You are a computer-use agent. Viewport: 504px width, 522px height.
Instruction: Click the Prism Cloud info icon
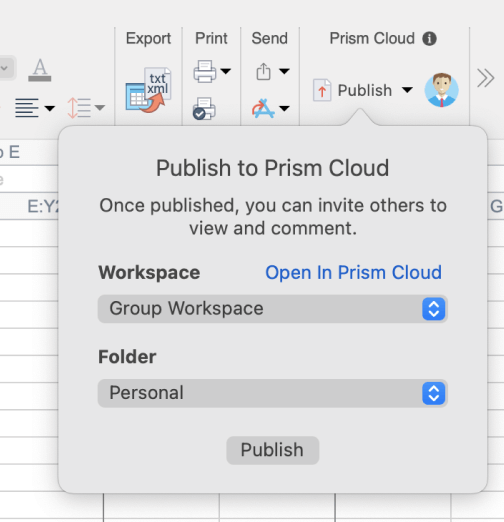coord(429,39)
